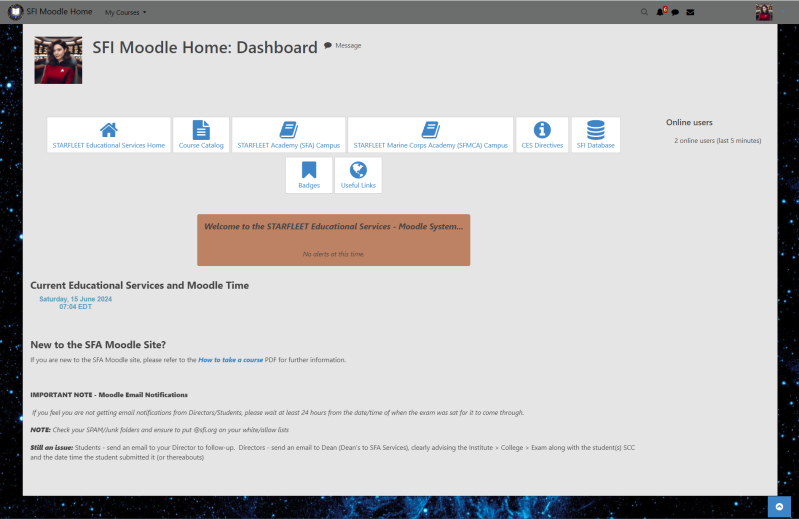The width and height of the screenshot is (799, 519).
Task: Click the SFI Moodle Home logo
Action: click(15, 12)
